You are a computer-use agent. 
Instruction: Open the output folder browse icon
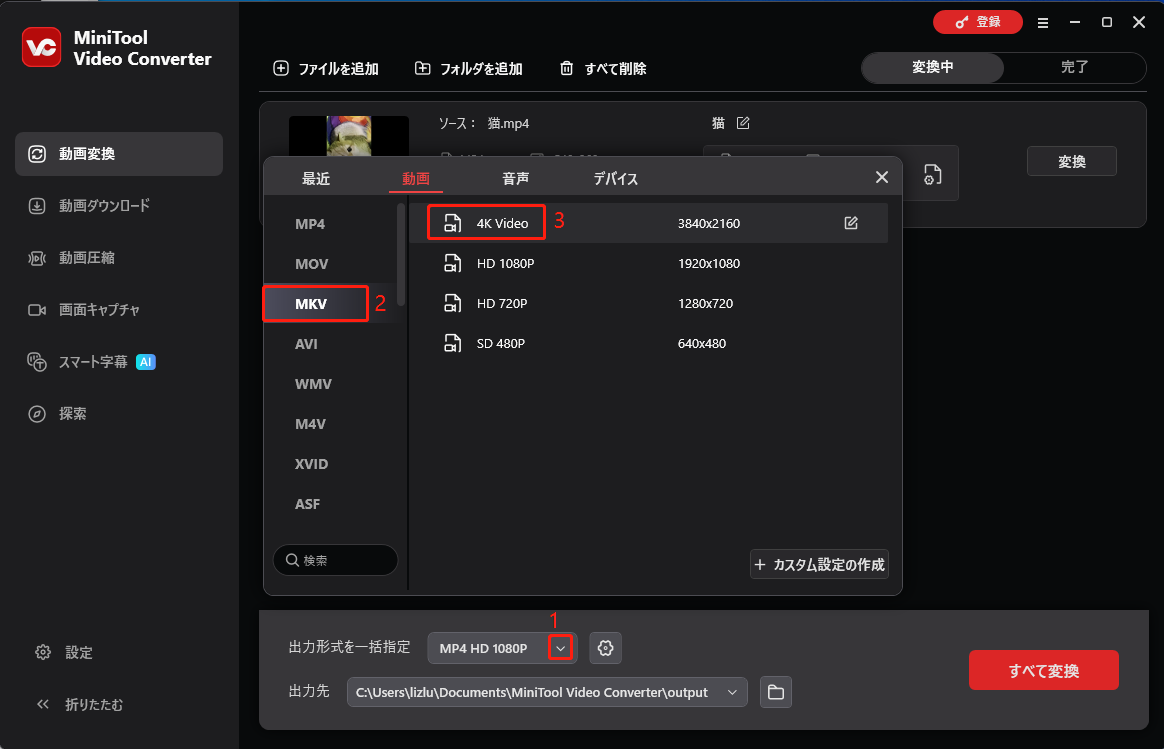775,691
